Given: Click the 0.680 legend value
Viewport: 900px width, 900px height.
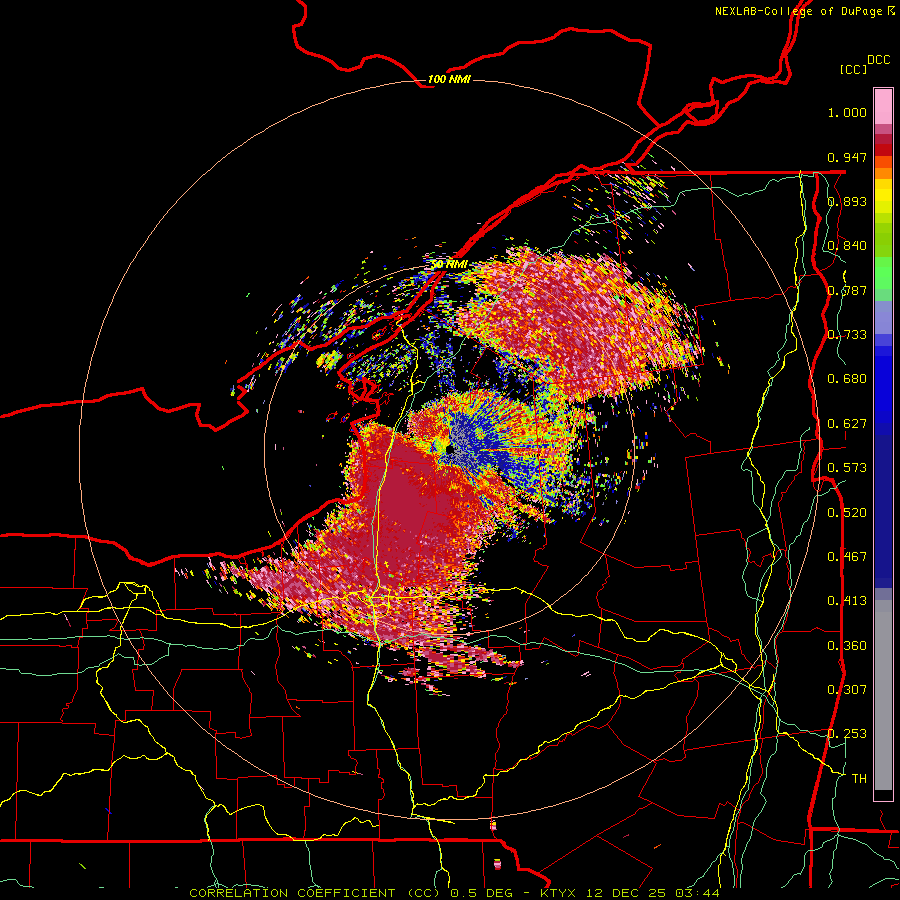Looking at the screenshot, I should (x=847, y=379).
